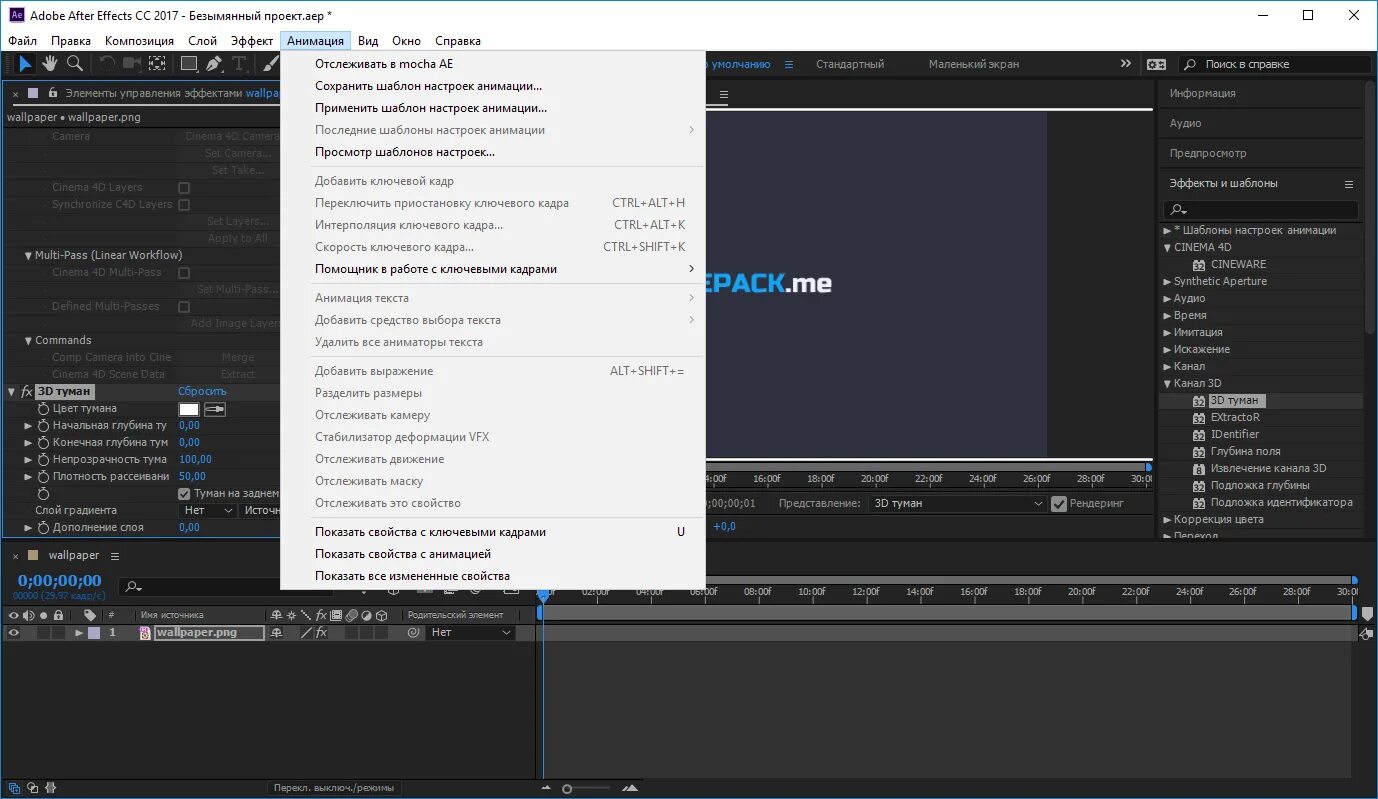Click the lock icon of Effect Controls panel
The width and height of the screenshot is (1378, 799).
pyautogui.click(x=51, y=93)
